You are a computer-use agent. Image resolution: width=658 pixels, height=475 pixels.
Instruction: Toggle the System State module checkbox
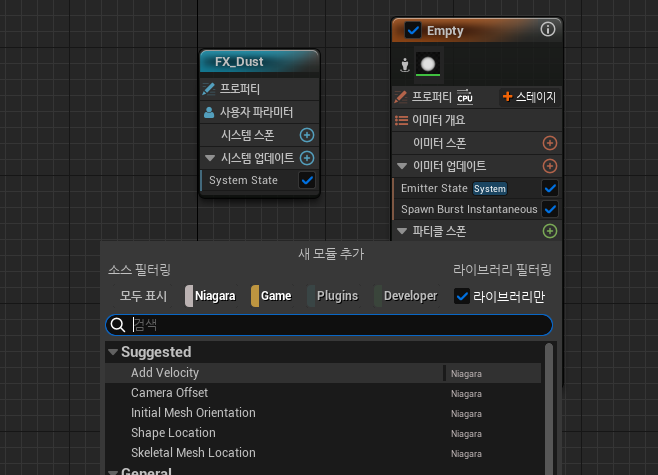pyautogui.click(x=307, y=180)
